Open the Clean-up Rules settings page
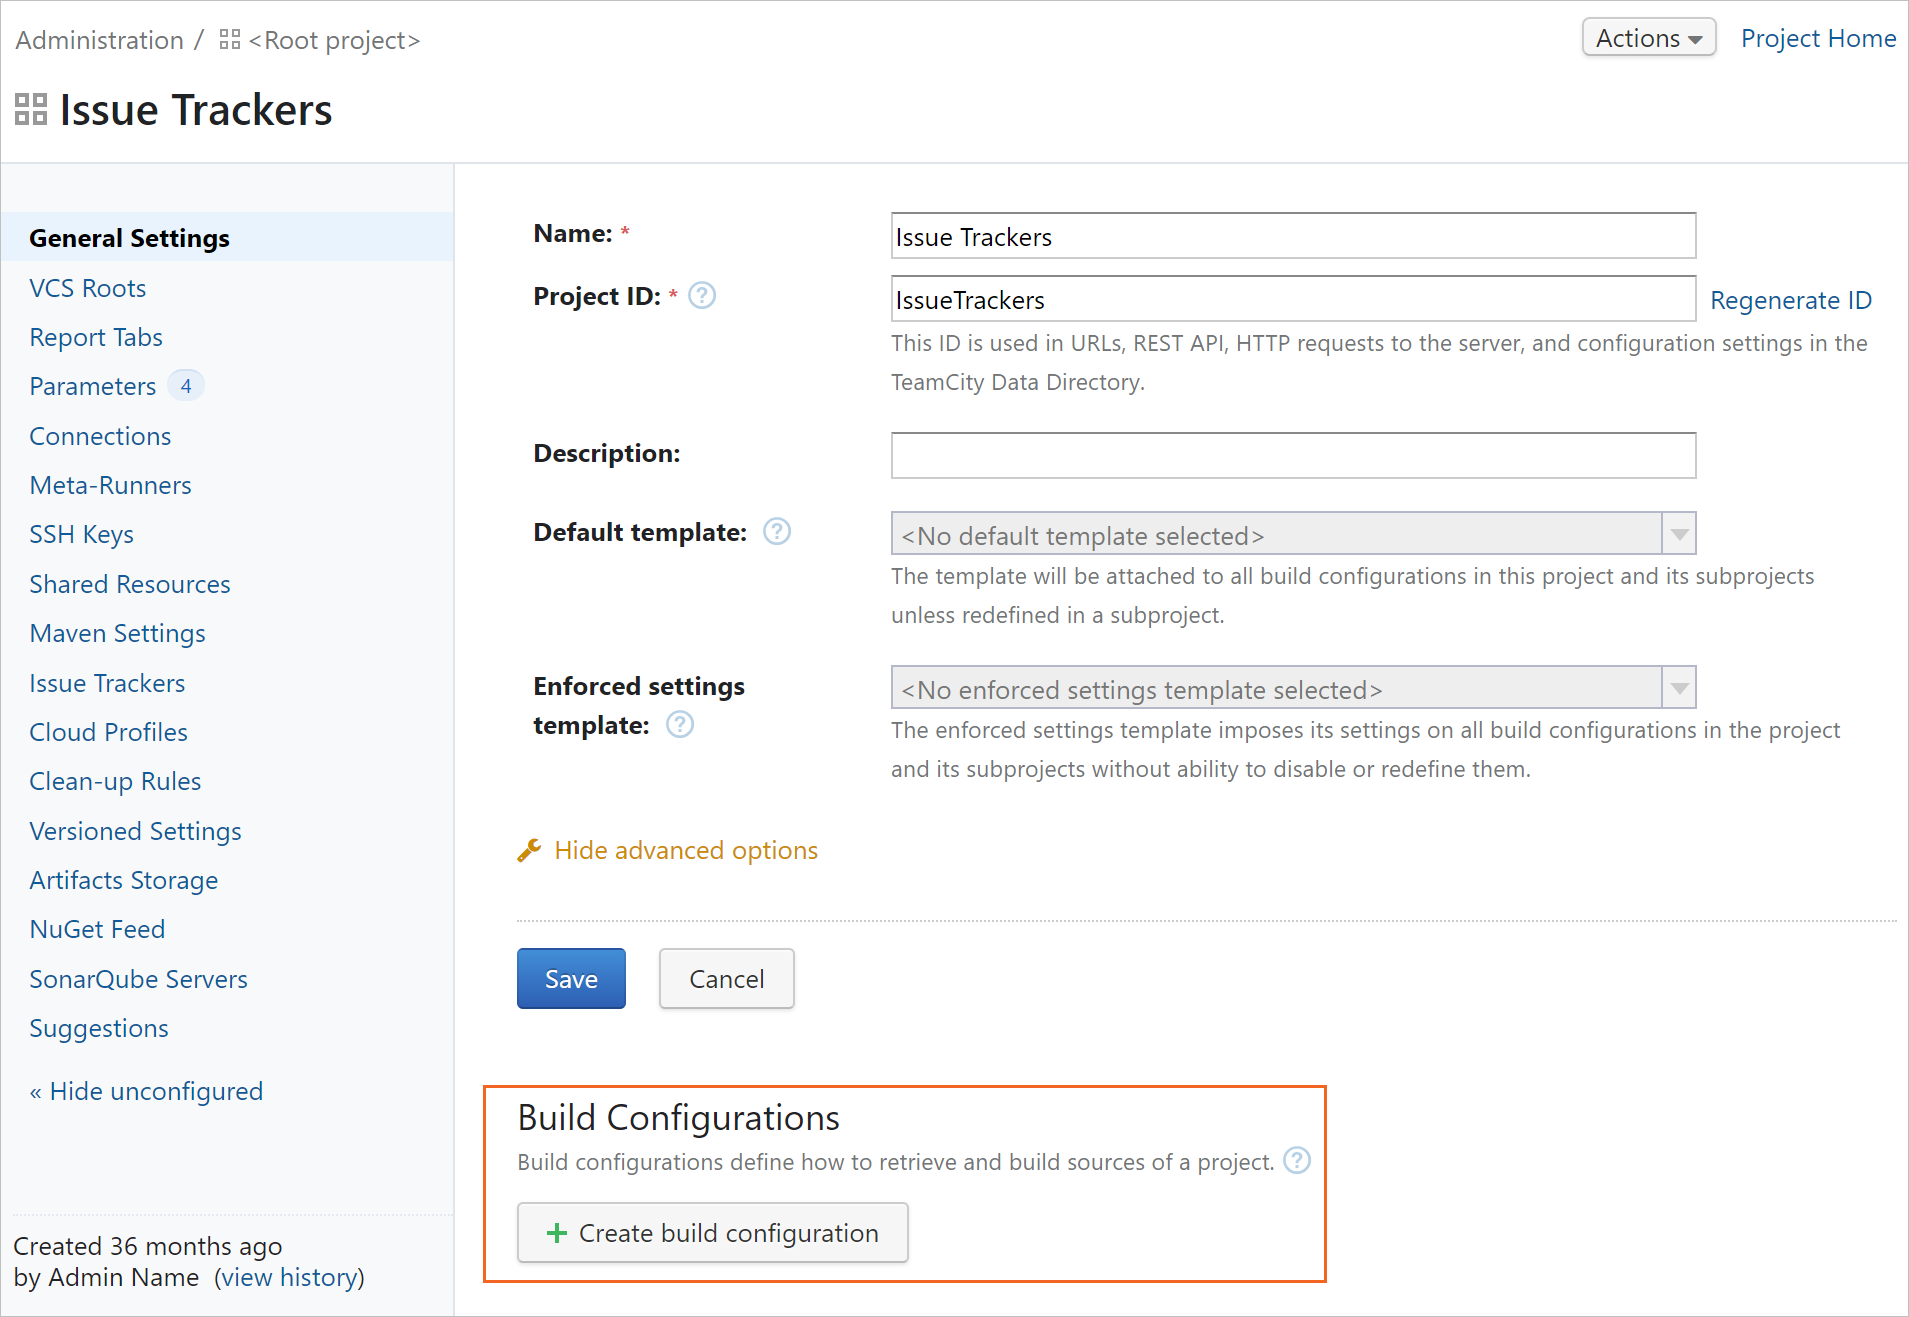 tap(115, 780)
